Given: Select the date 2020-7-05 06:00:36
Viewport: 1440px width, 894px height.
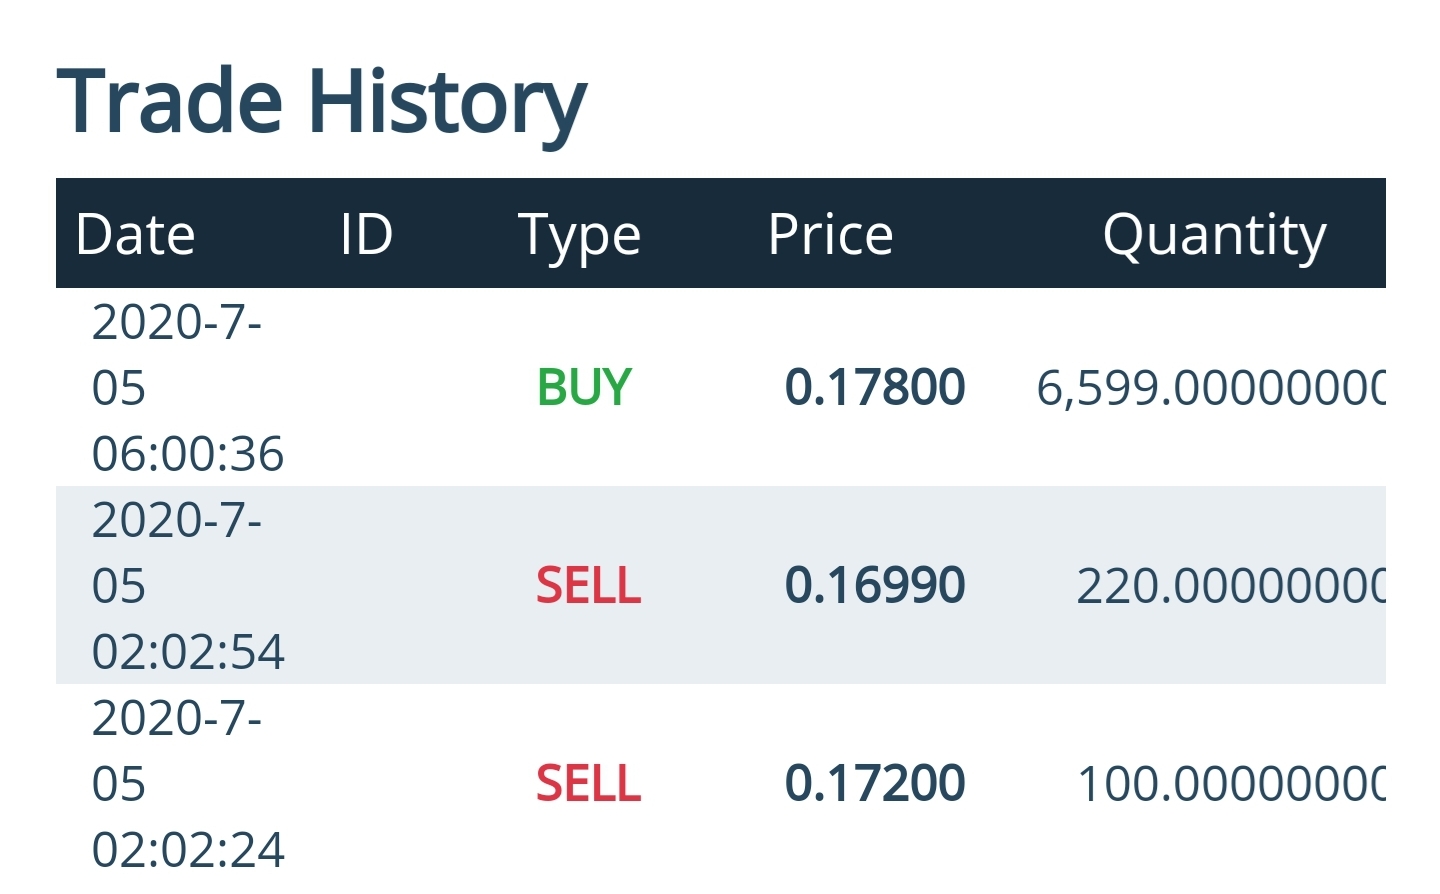Looking at the screenshot, I should (x=187, y=388).
